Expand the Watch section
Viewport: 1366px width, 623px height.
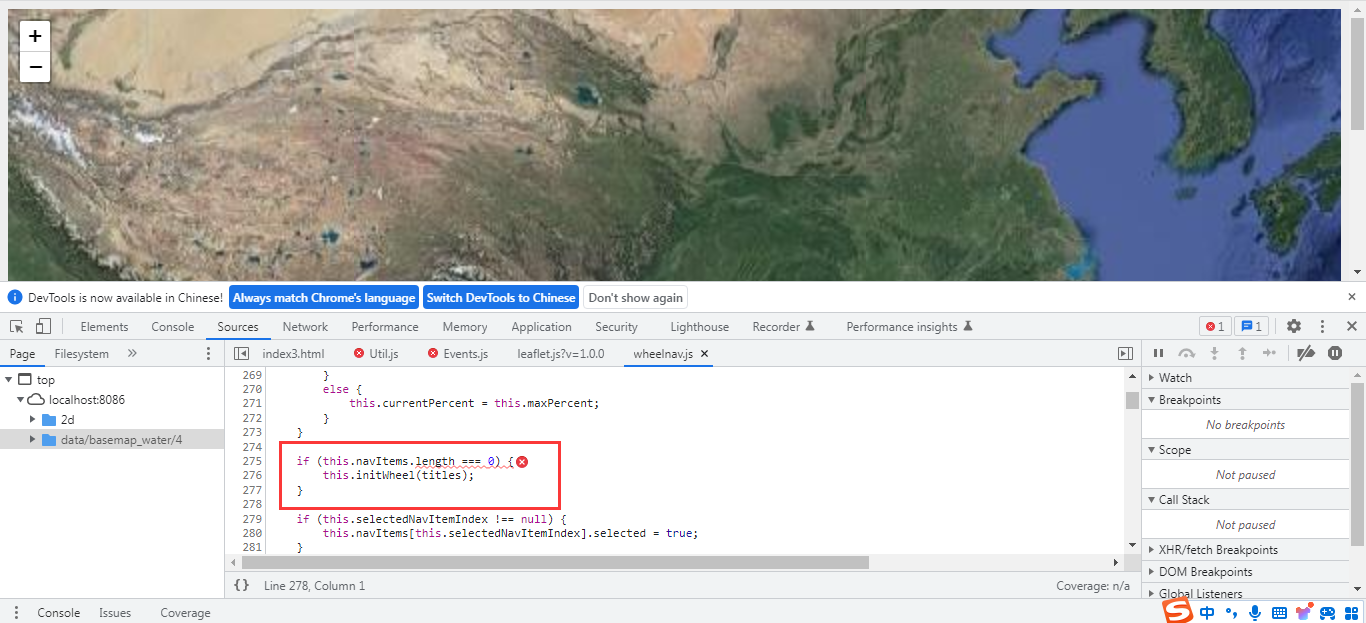(x=1175, y=378)
